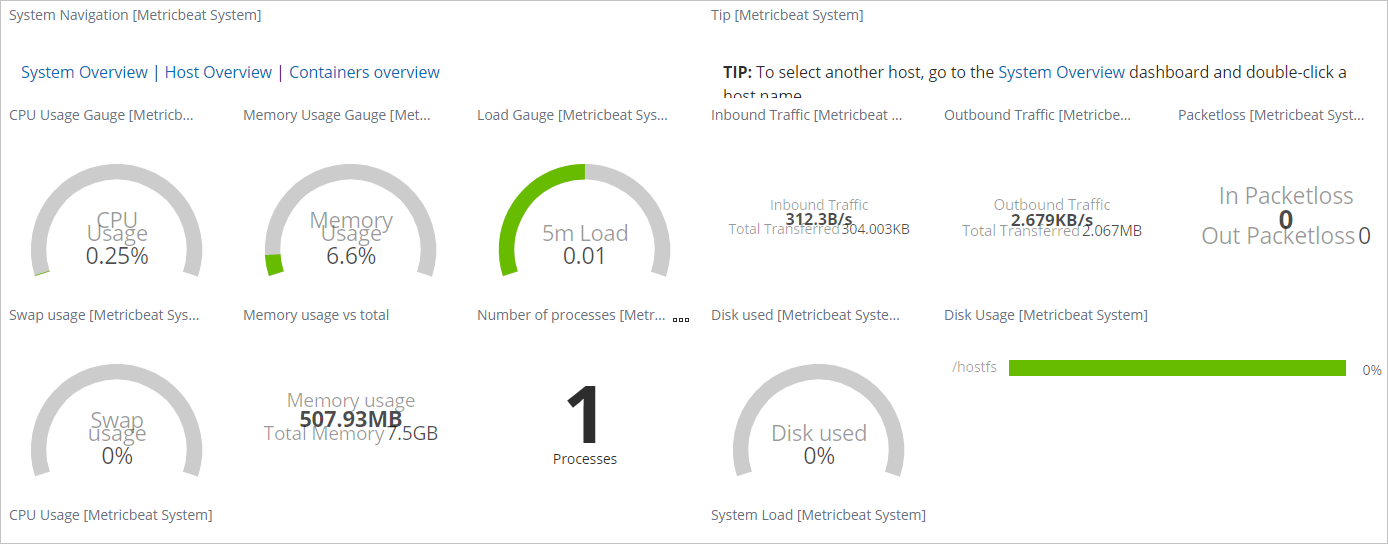1388x544 pixels.
Task: Click the green /hostfs disk usage bar
Action: tap(1177, 368)
